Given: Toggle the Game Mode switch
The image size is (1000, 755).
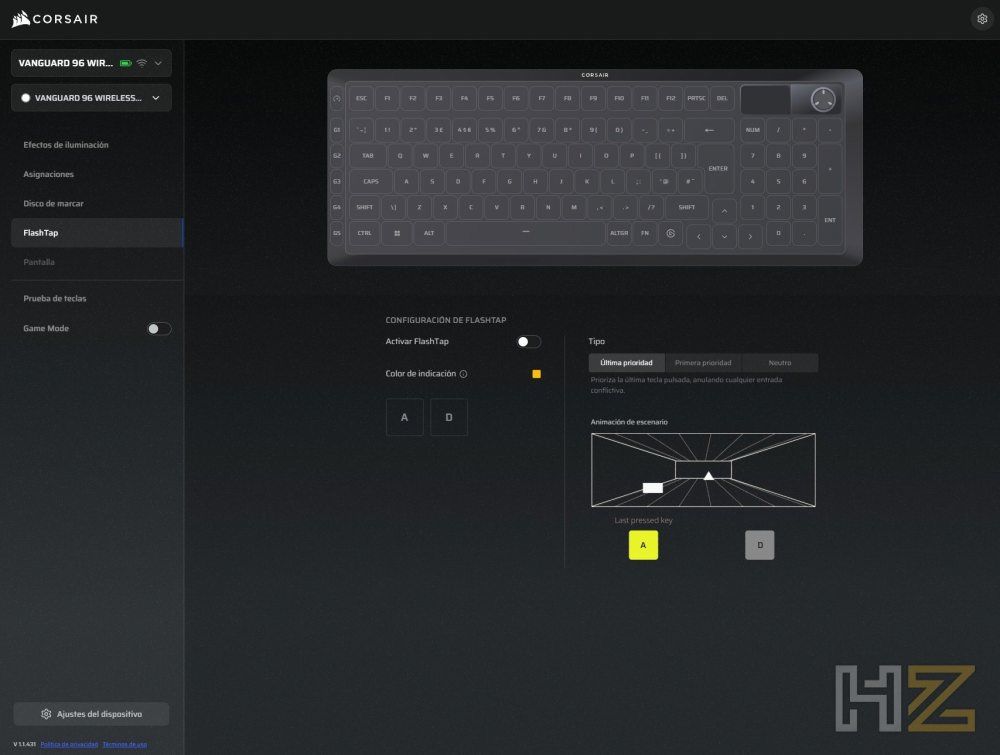Looking at the screenshot, I should pyautogui.click(x=159, y=328).
